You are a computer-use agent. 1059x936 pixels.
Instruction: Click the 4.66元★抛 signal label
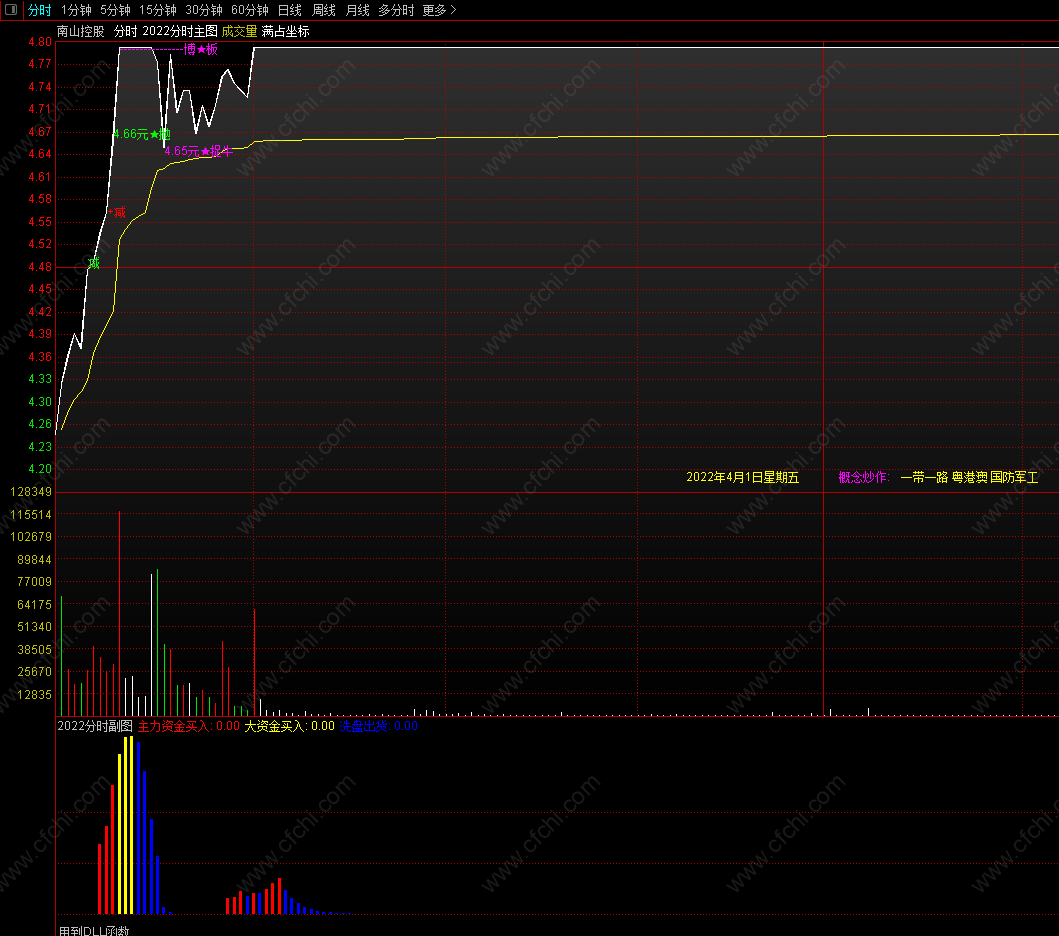tap(142, 134)
